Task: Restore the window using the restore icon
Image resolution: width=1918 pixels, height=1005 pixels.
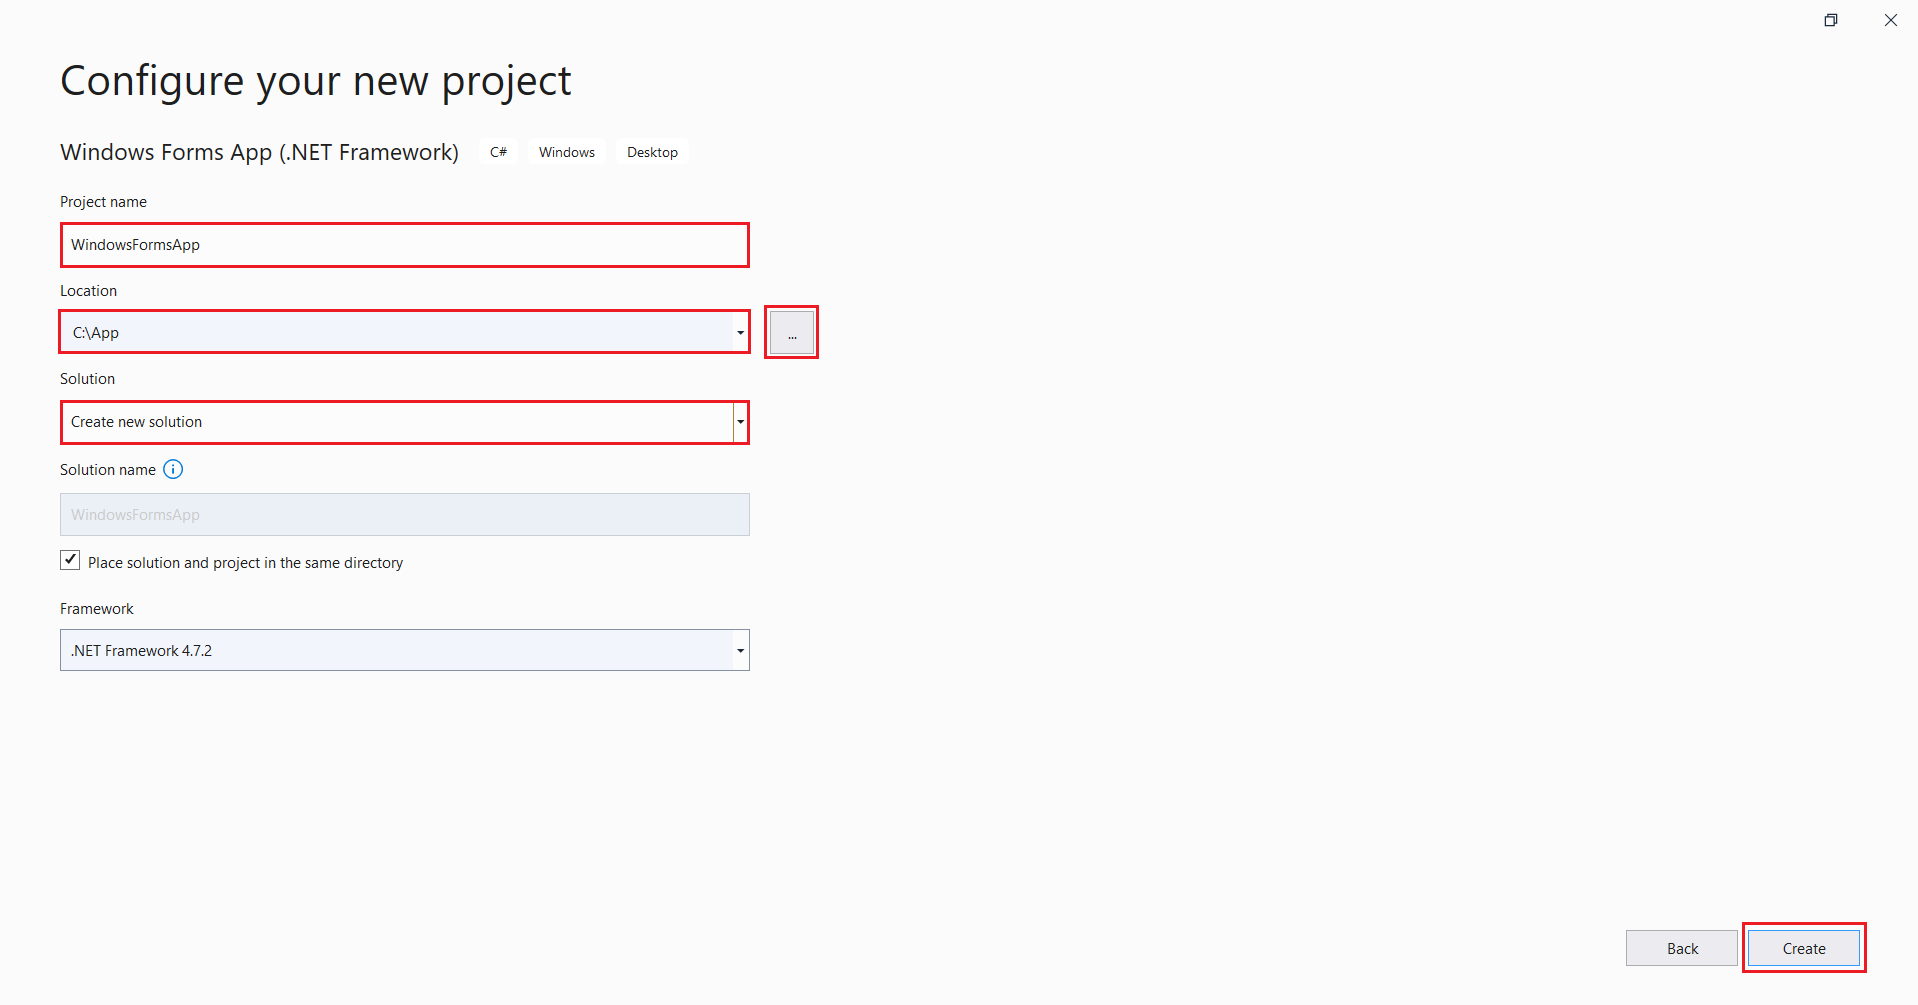Action: [1830, 20]
